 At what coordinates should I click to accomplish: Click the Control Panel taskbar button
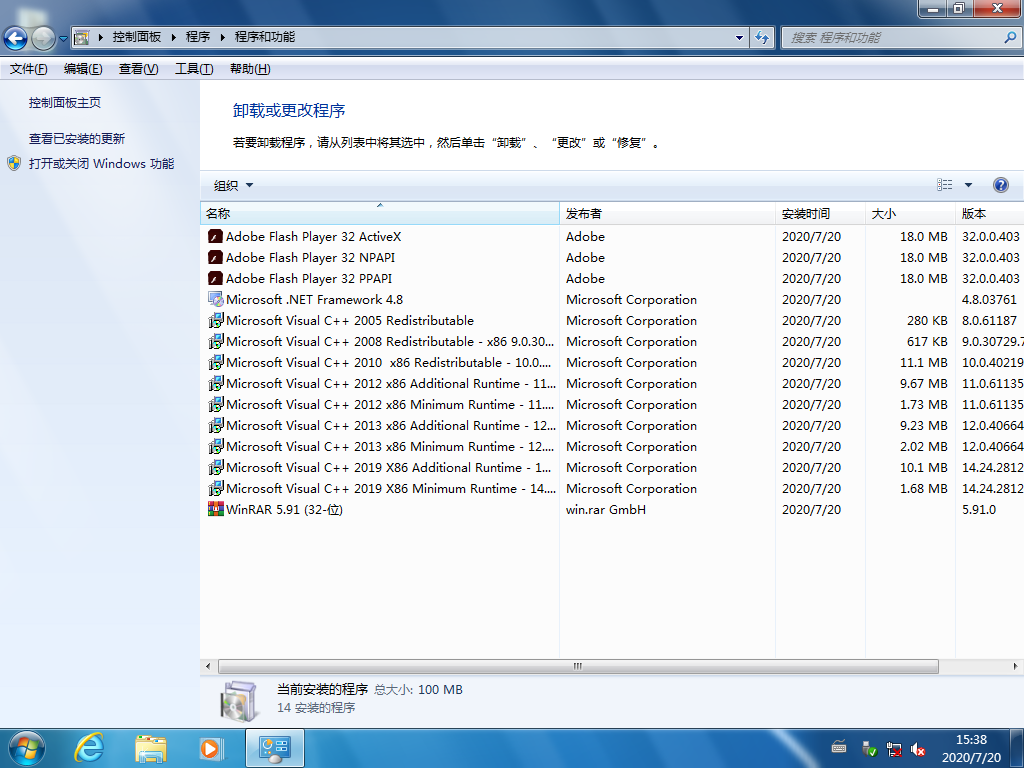pyautogui.click(x=274, y=748)
